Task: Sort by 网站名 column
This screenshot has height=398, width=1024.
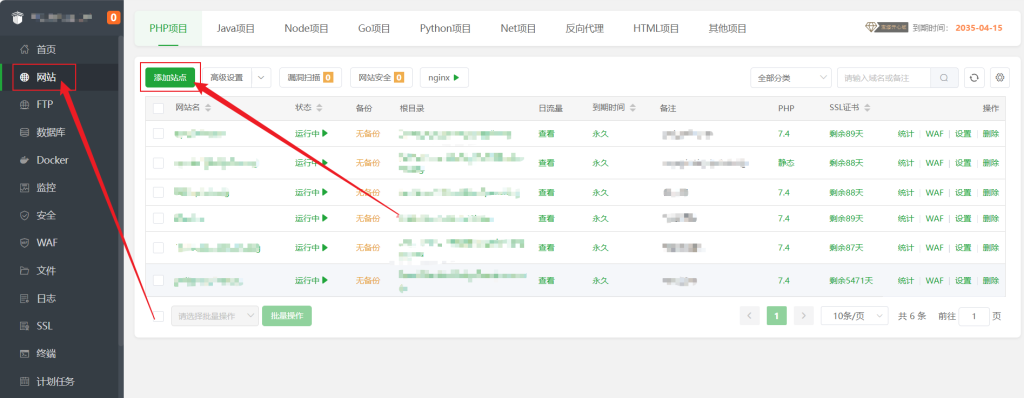Action: pyautogui.click(x=208, y=108)
